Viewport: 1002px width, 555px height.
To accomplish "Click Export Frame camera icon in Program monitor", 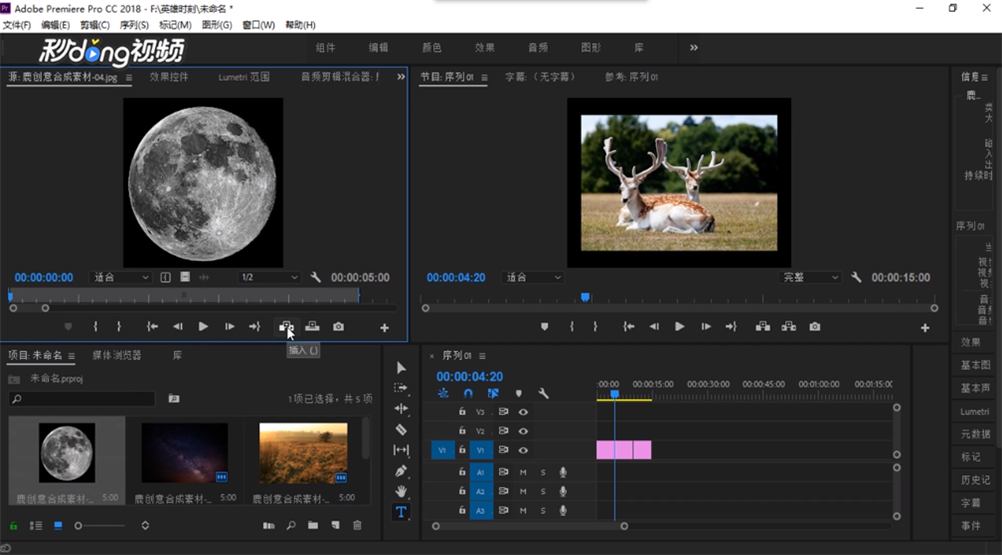I will click(815, 326).
